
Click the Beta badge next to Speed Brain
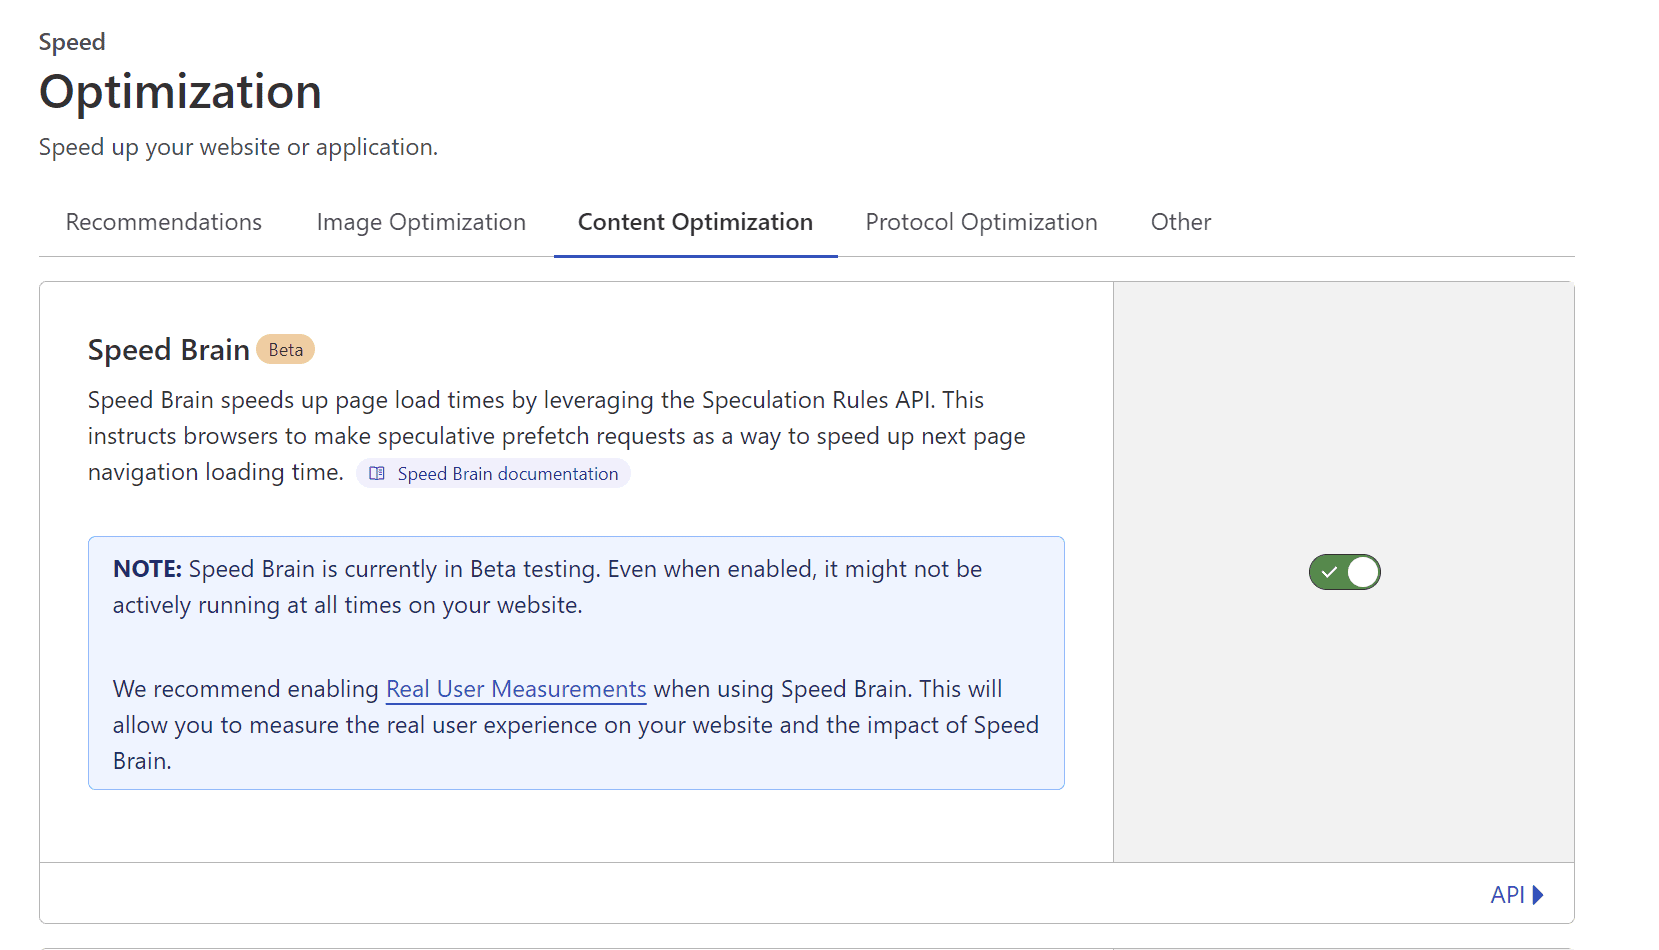click(285, 349)
